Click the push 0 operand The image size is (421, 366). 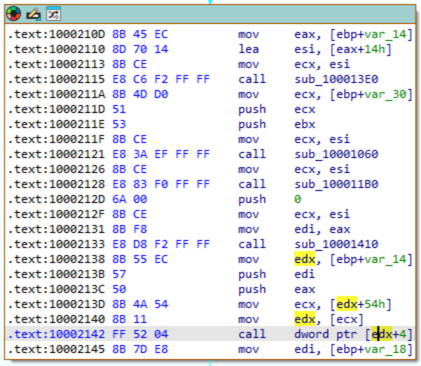click(x=298, y=199)
